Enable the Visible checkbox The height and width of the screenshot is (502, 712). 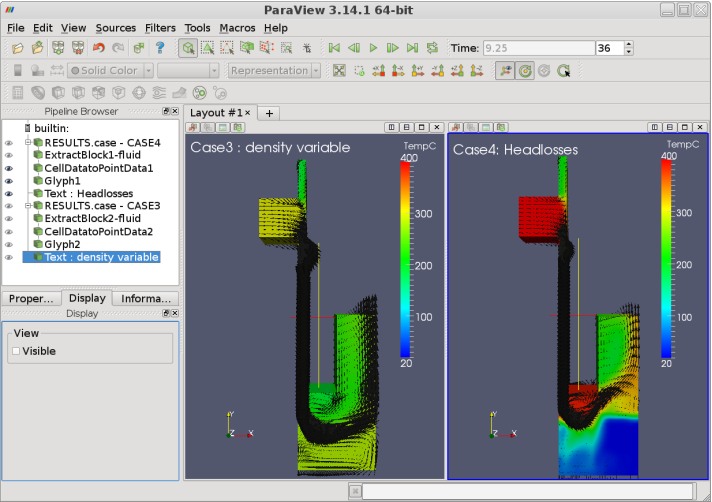[15, 351]
